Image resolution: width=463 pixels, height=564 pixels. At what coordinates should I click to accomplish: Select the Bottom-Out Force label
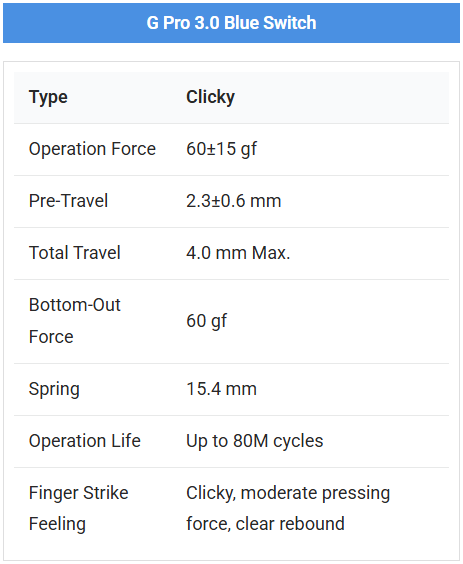[x=74, y=321]
